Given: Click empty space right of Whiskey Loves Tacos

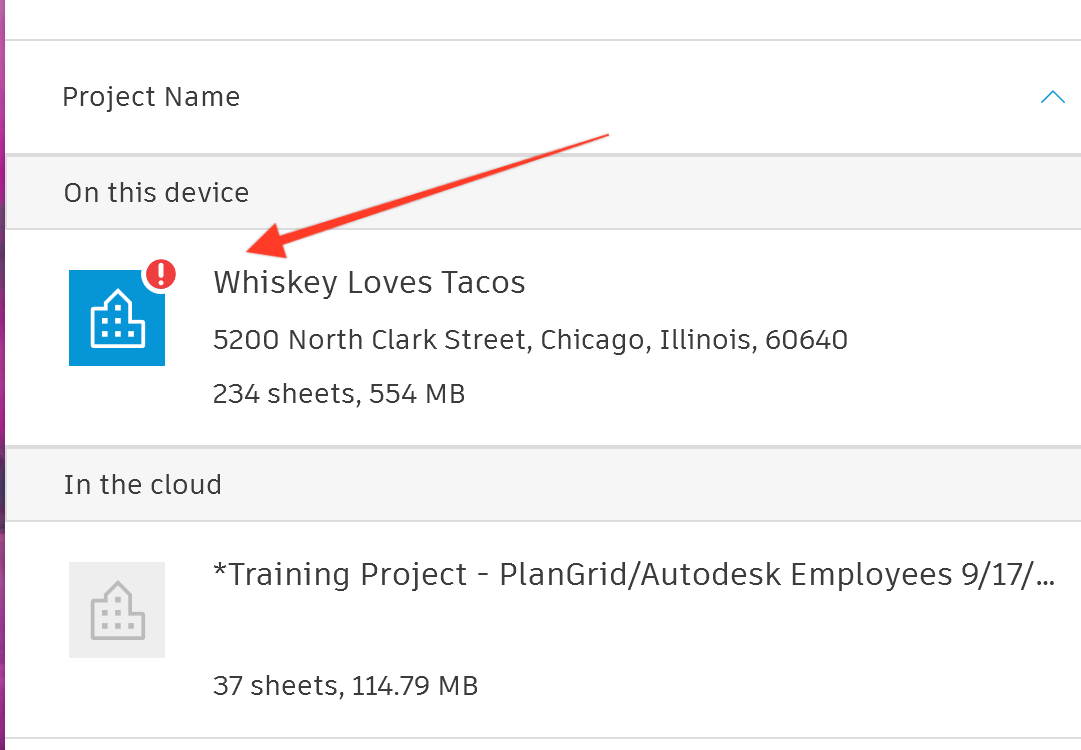Looking at the screenshot, I should [x=800, y=283].
